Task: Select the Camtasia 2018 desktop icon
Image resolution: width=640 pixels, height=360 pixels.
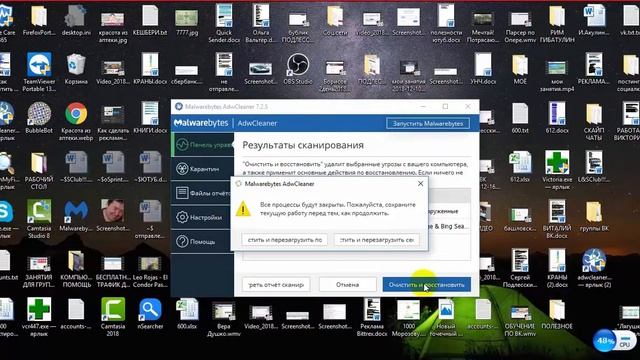Action: pos(113,318)
